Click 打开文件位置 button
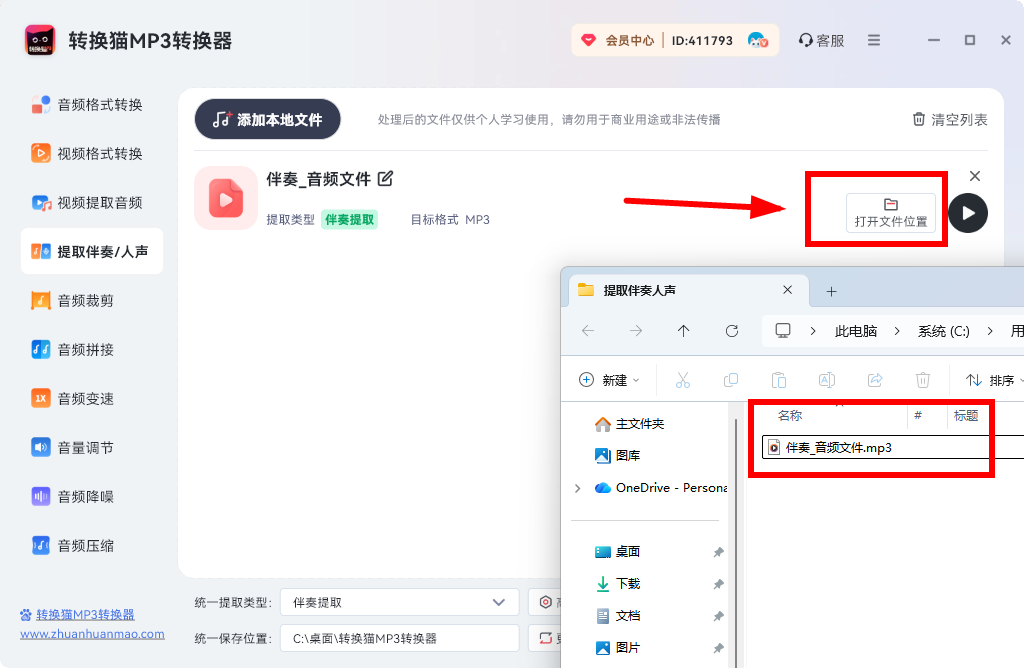Viewport: 1024px width, 668px height. [x=891, y=213]
